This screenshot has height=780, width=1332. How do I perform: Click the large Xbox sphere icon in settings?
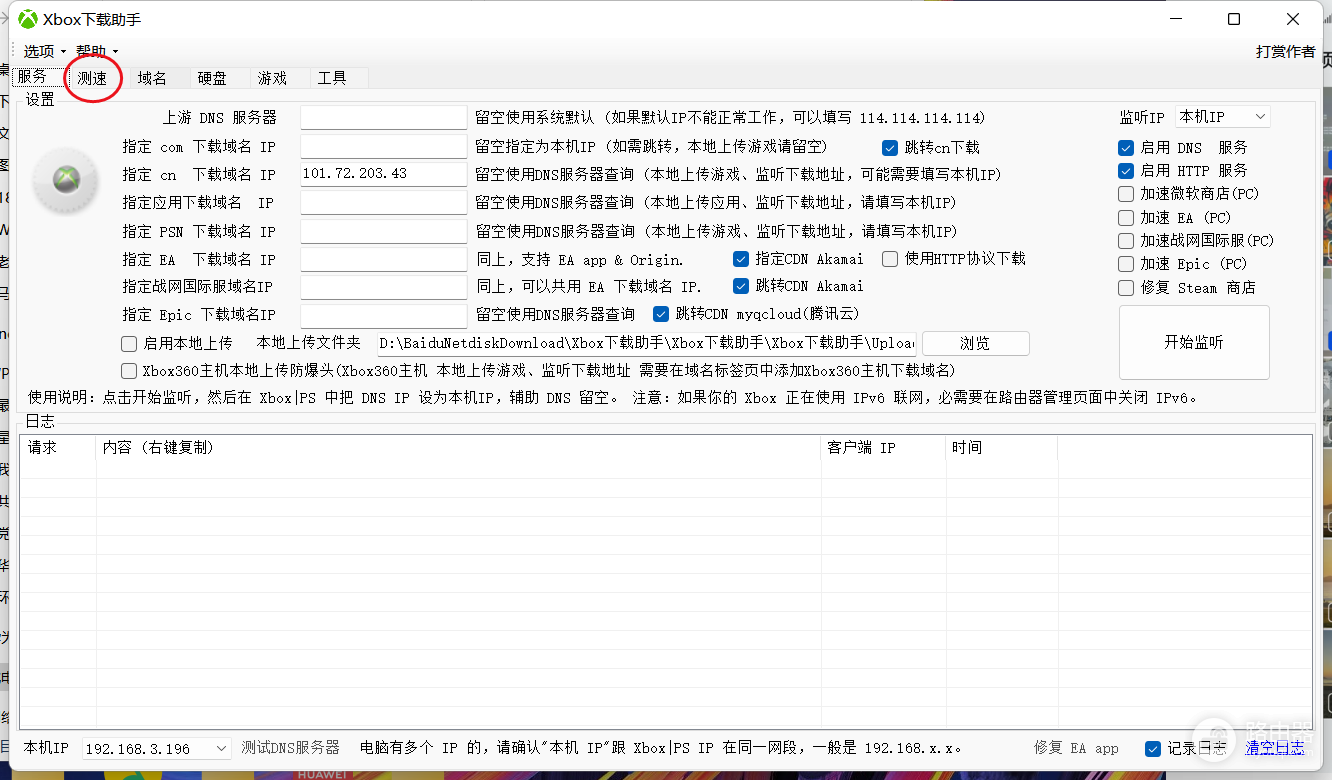pyautogui.click(x=67, y=180)
